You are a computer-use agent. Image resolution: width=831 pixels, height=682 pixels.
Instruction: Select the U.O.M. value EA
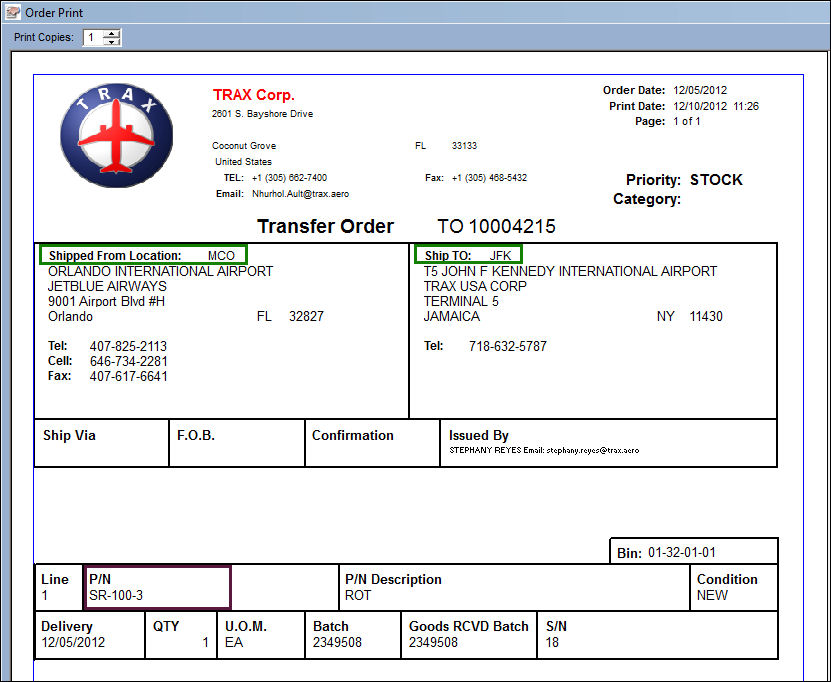click(234, 642)
